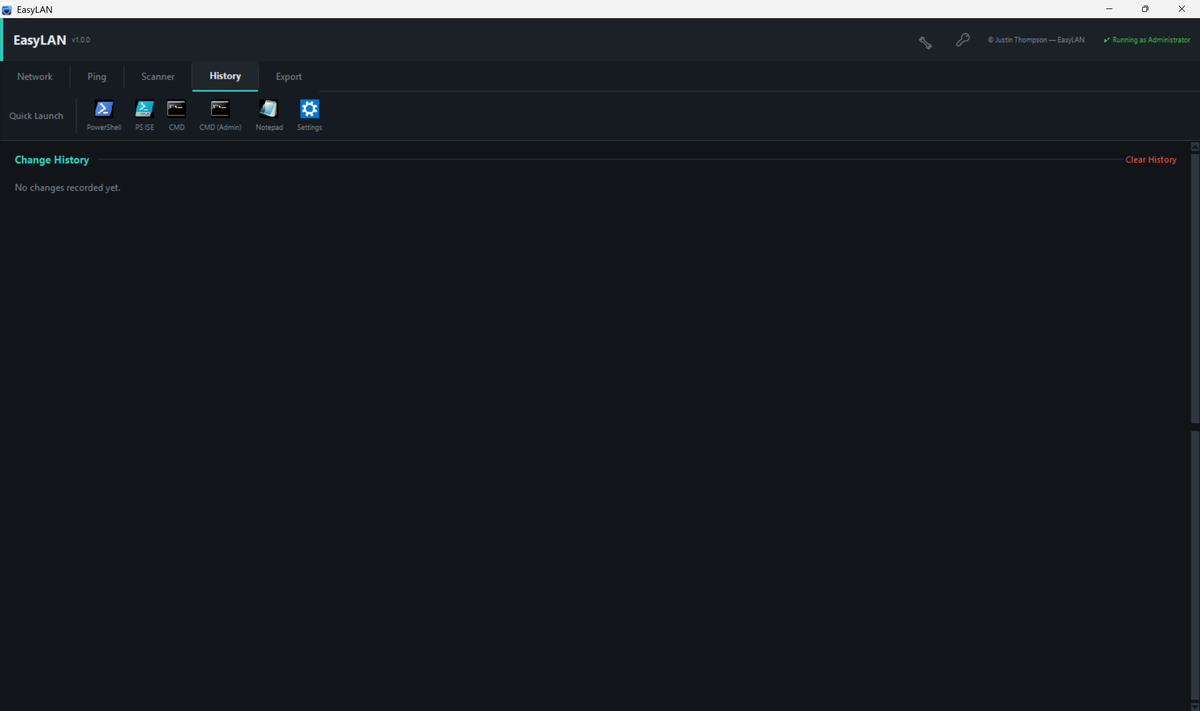
Task: Click the 'Change History' heading
Action: click(52, 160)
